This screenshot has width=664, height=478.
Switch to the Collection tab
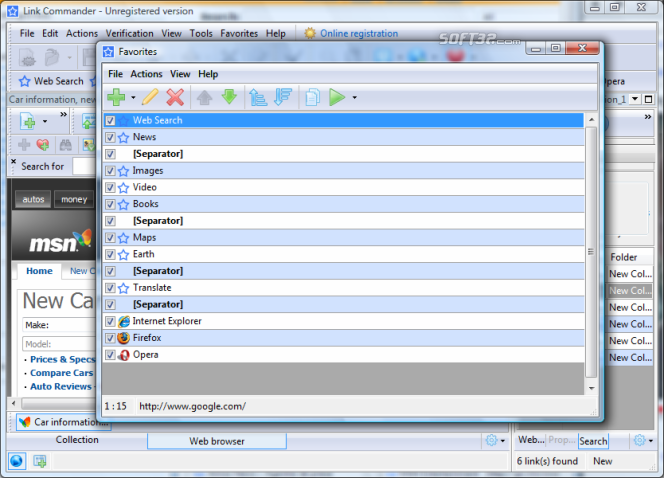[77, 440]
